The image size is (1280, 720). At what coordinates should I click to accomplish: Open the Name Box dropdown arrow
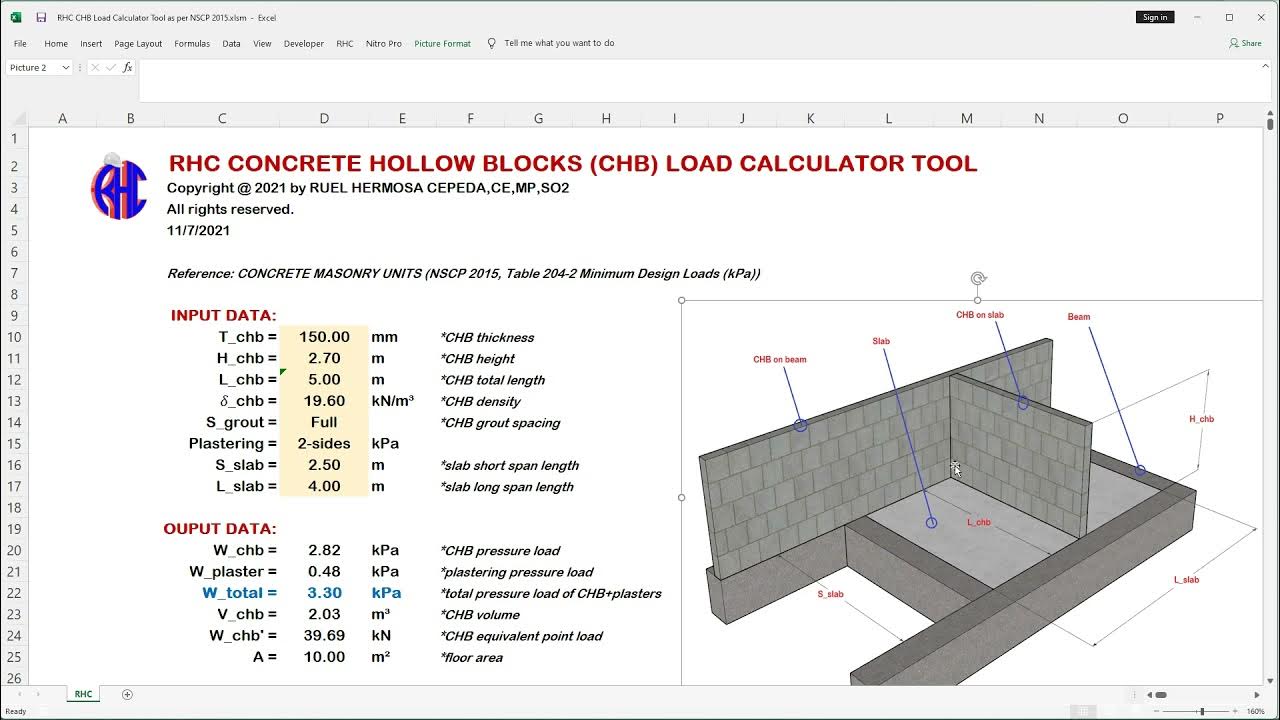pyautogui.click(x=65, y=67)
